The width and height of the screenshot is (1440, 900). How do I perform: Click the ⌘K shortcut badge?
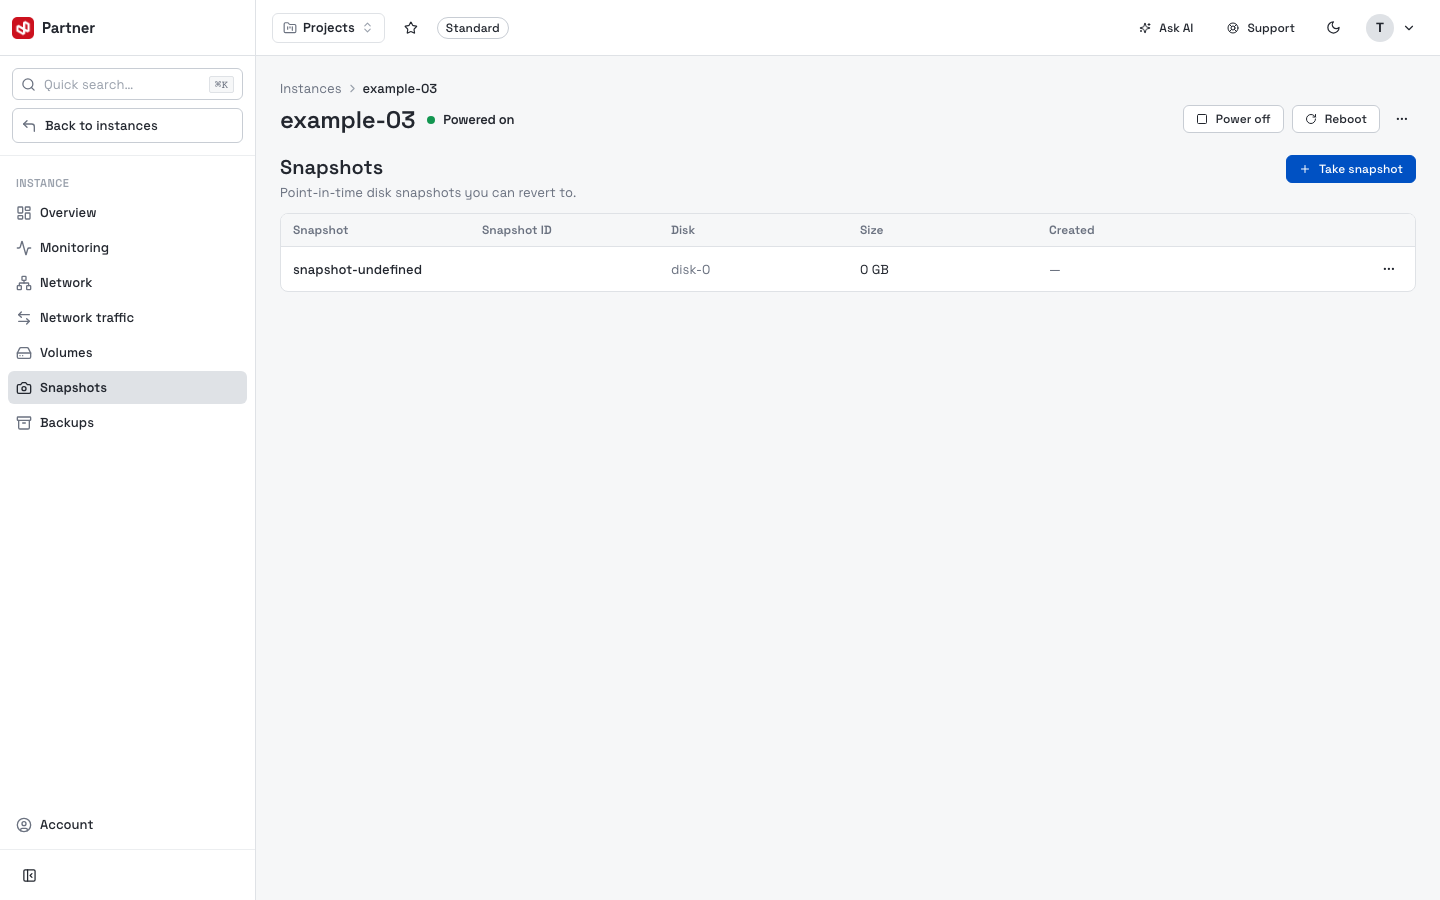[222, 84]
